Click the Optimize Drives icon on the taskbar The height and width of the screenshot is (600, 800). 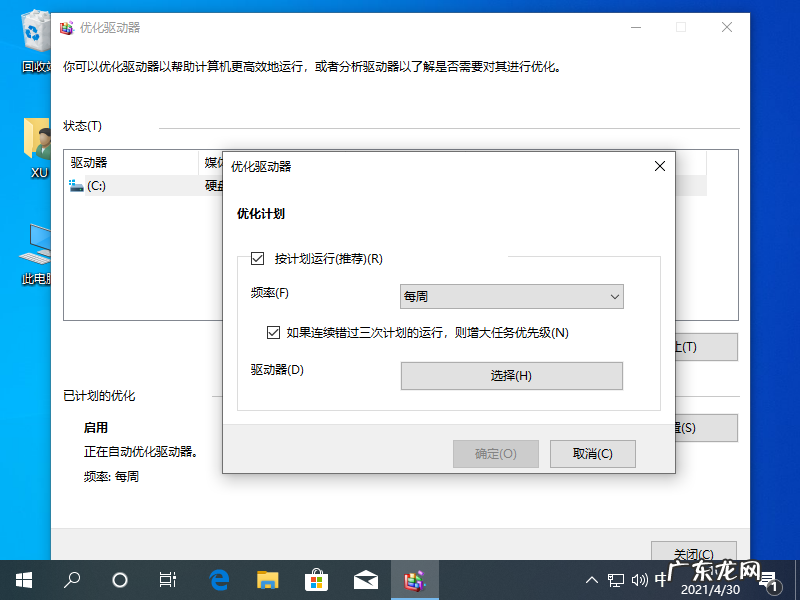(414, 579)
